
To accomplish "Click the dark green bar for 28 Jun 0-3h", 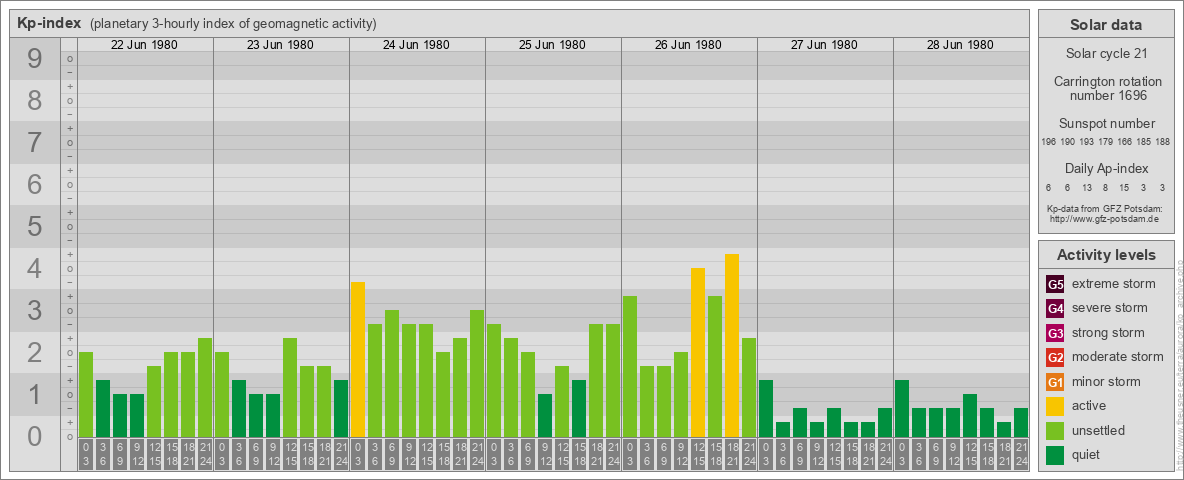I will [x=902, y=408].
